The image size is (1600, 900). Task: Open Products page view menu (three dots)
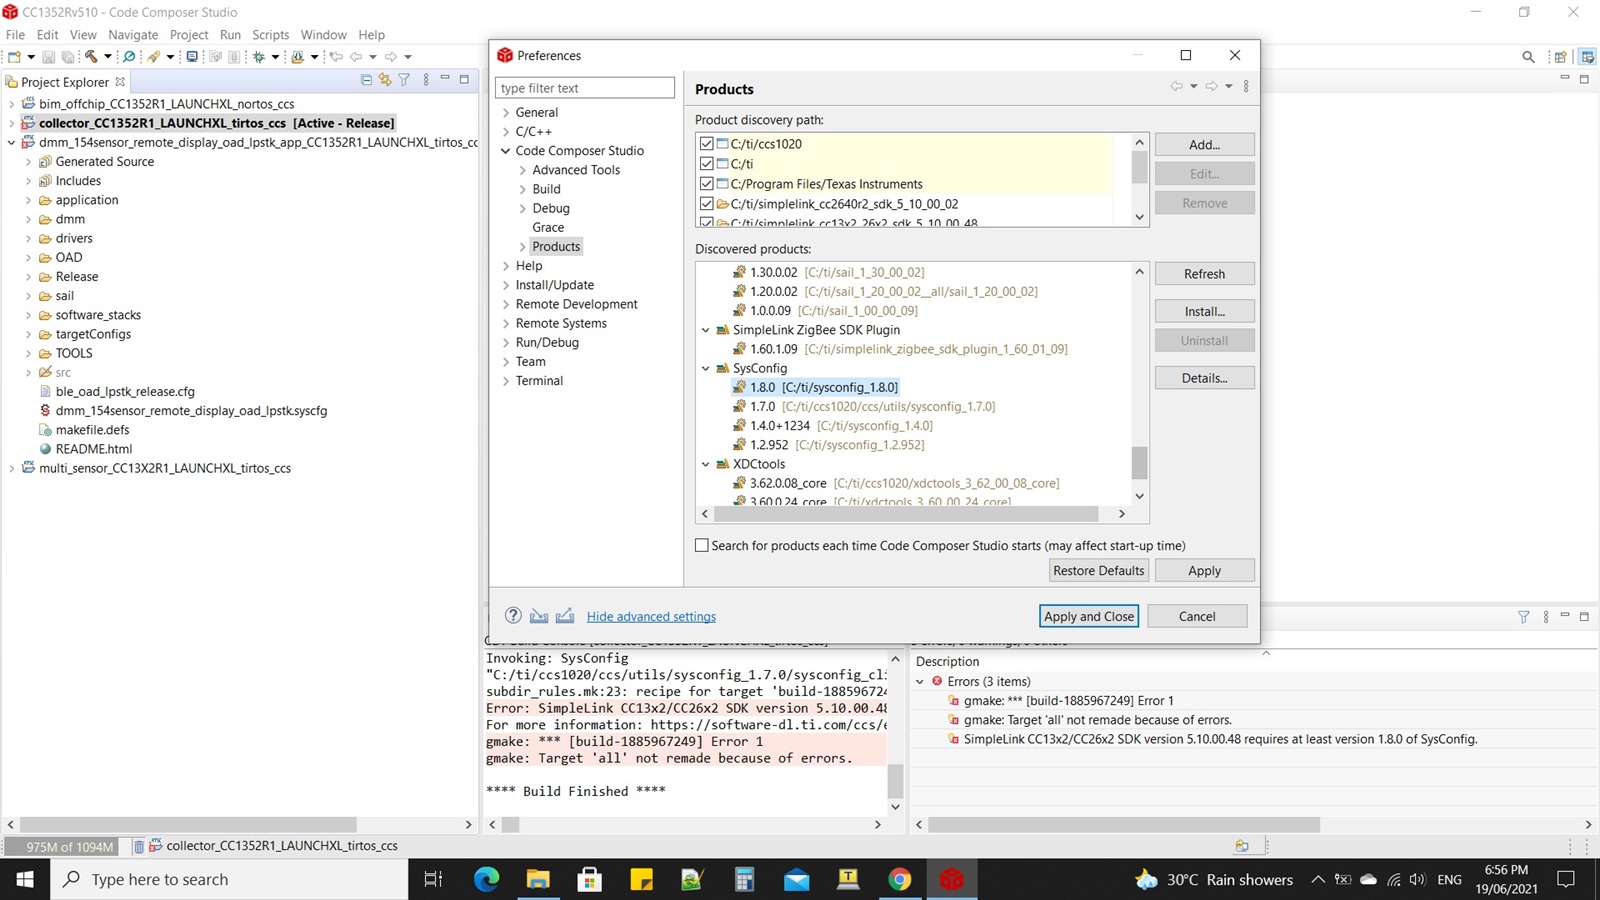pyautogui.click(x=1246, y=87)
